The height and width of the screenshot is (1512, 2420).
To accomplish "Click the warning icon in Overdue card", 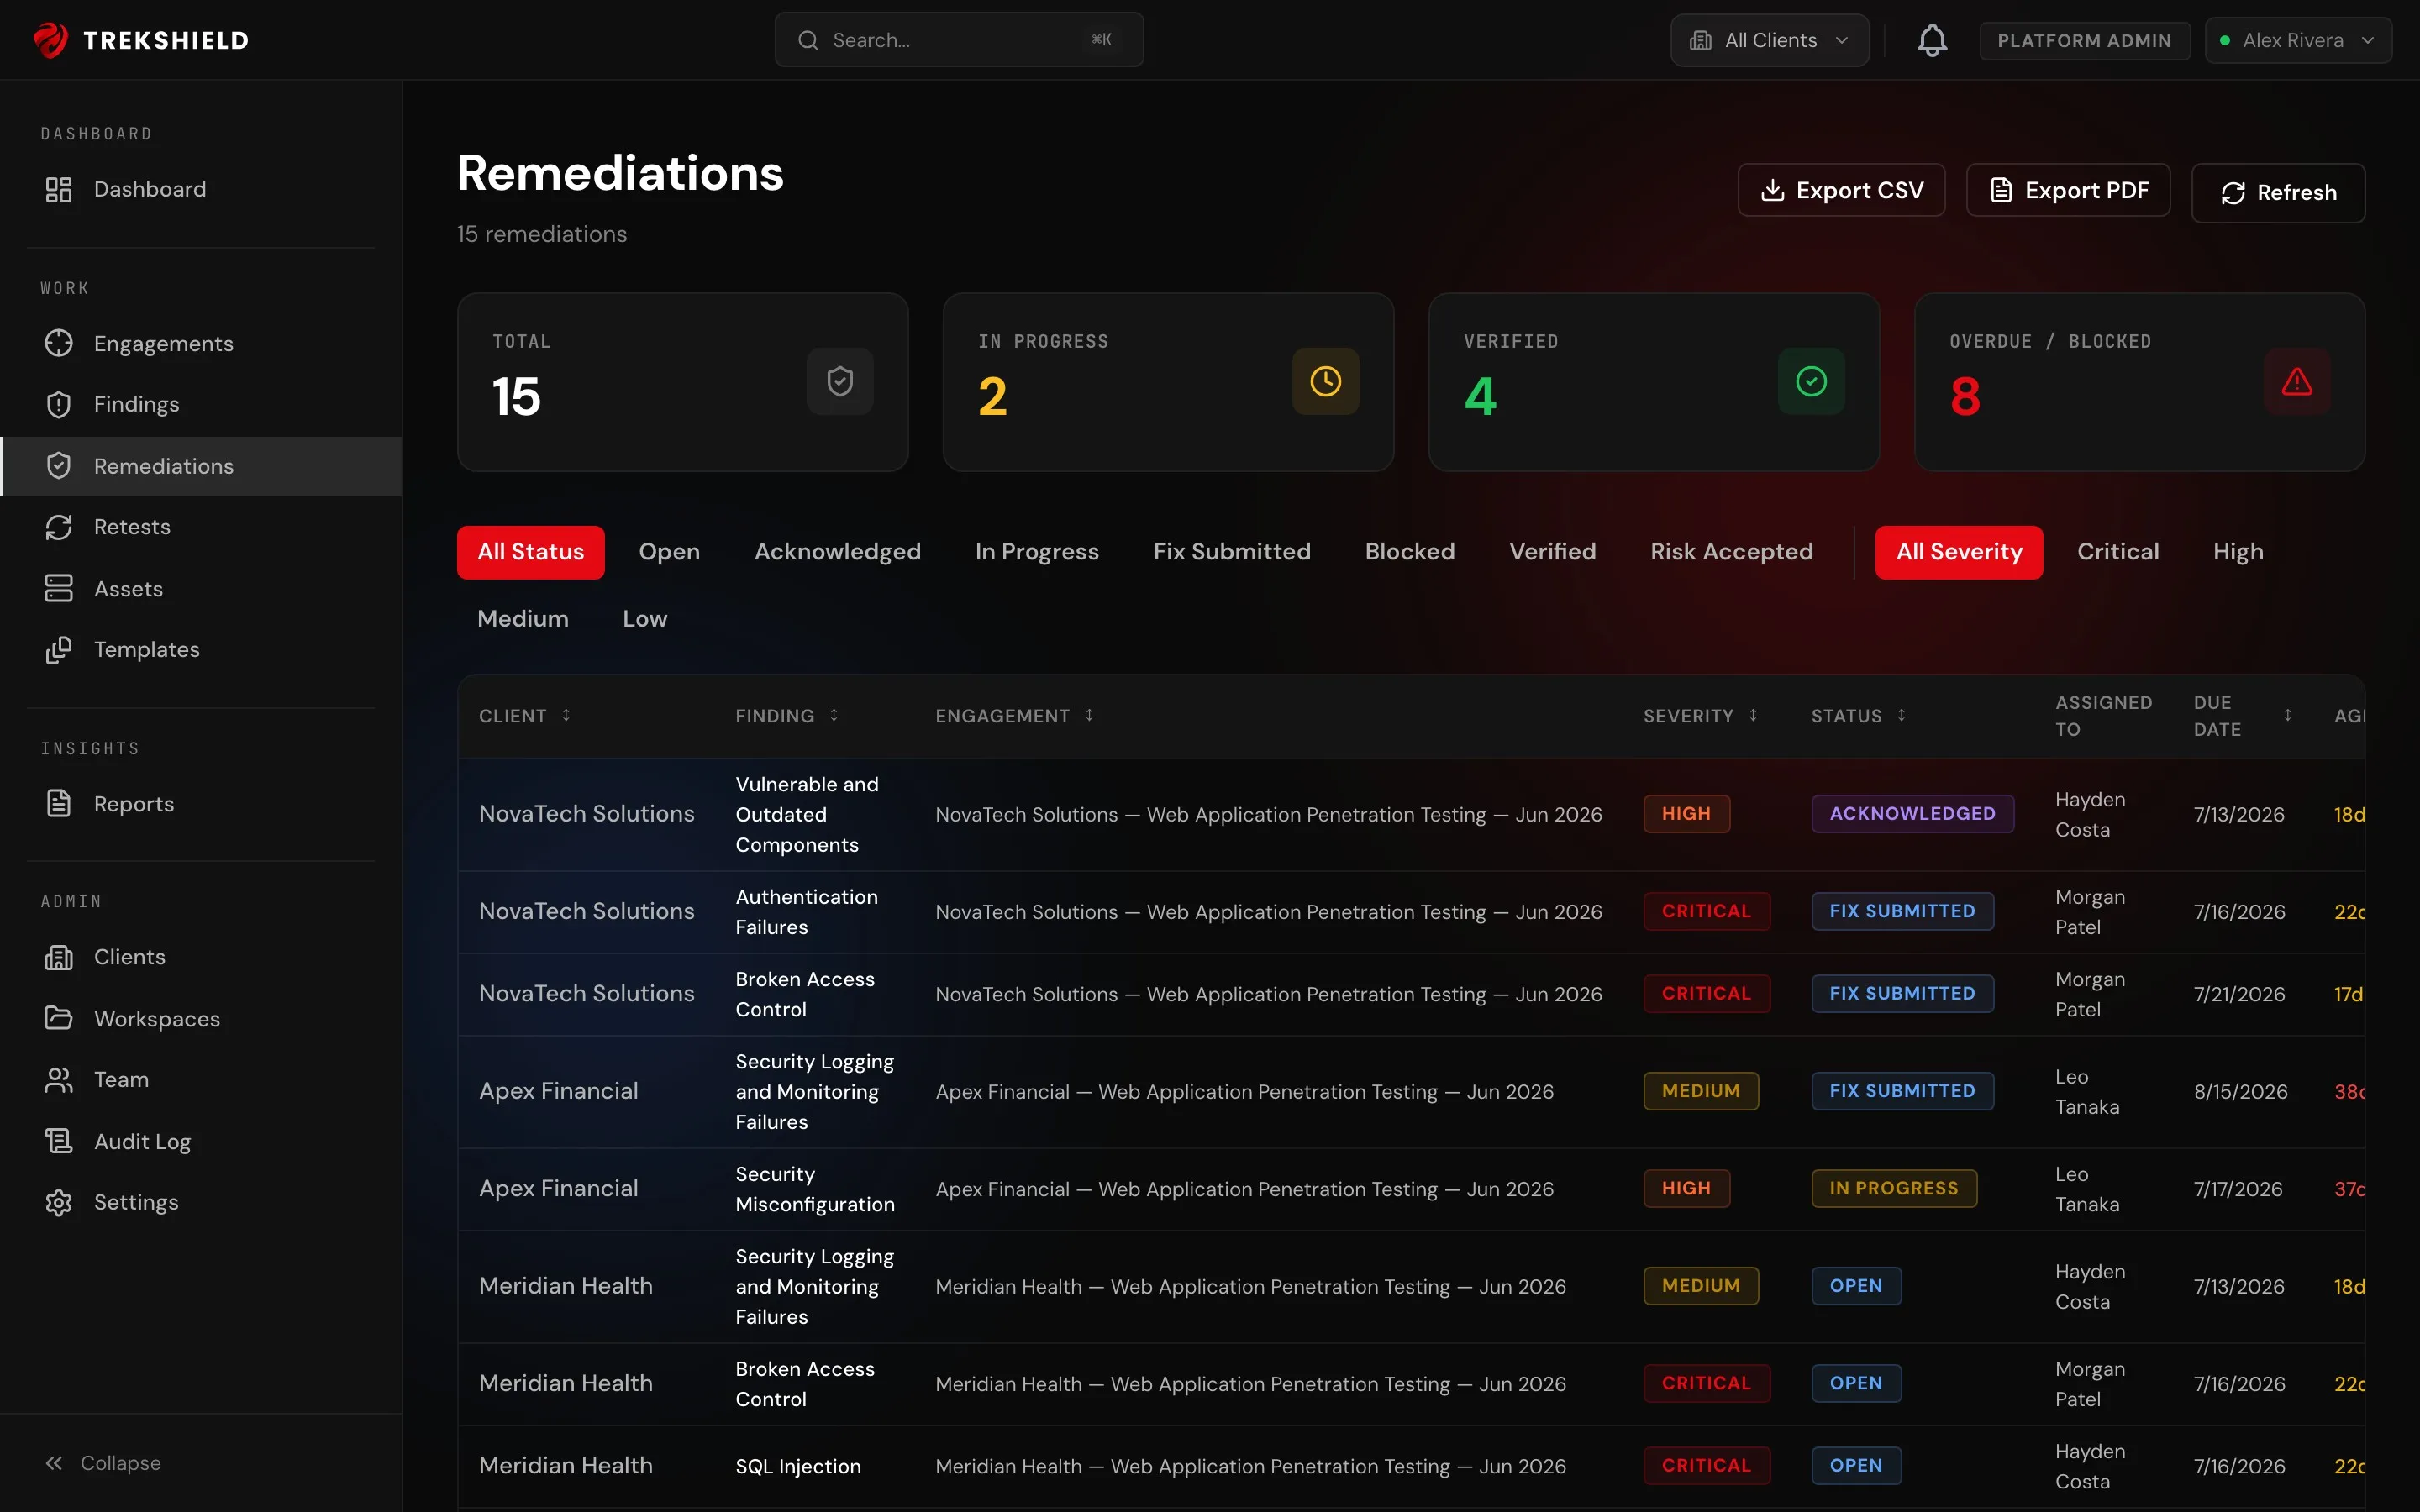I will click(x=2297, y=381).
